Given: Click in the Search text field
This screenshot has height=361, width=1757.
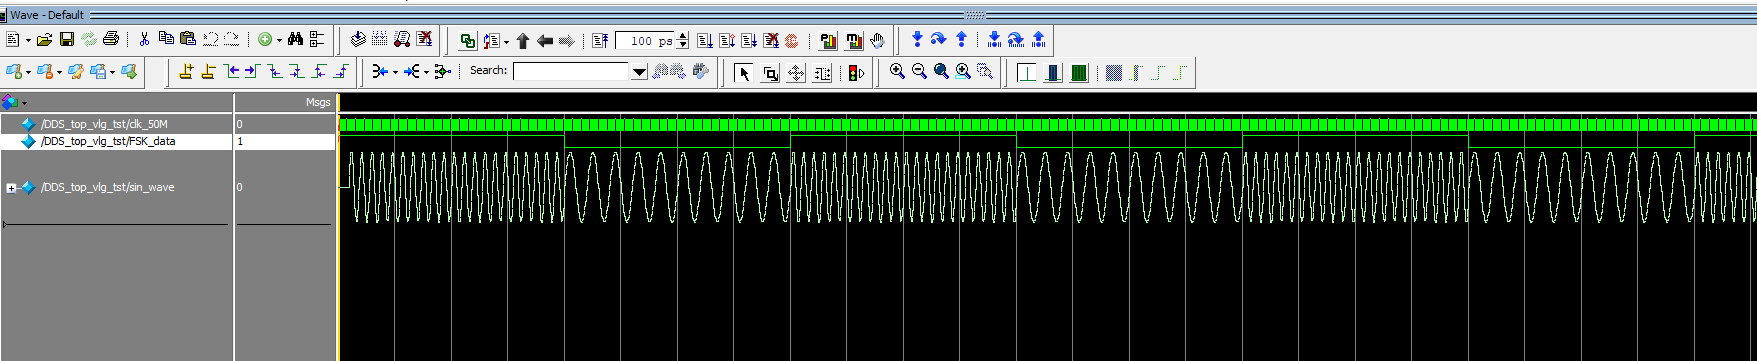Looking at the screenshot, I should click(x=572, y=71).
